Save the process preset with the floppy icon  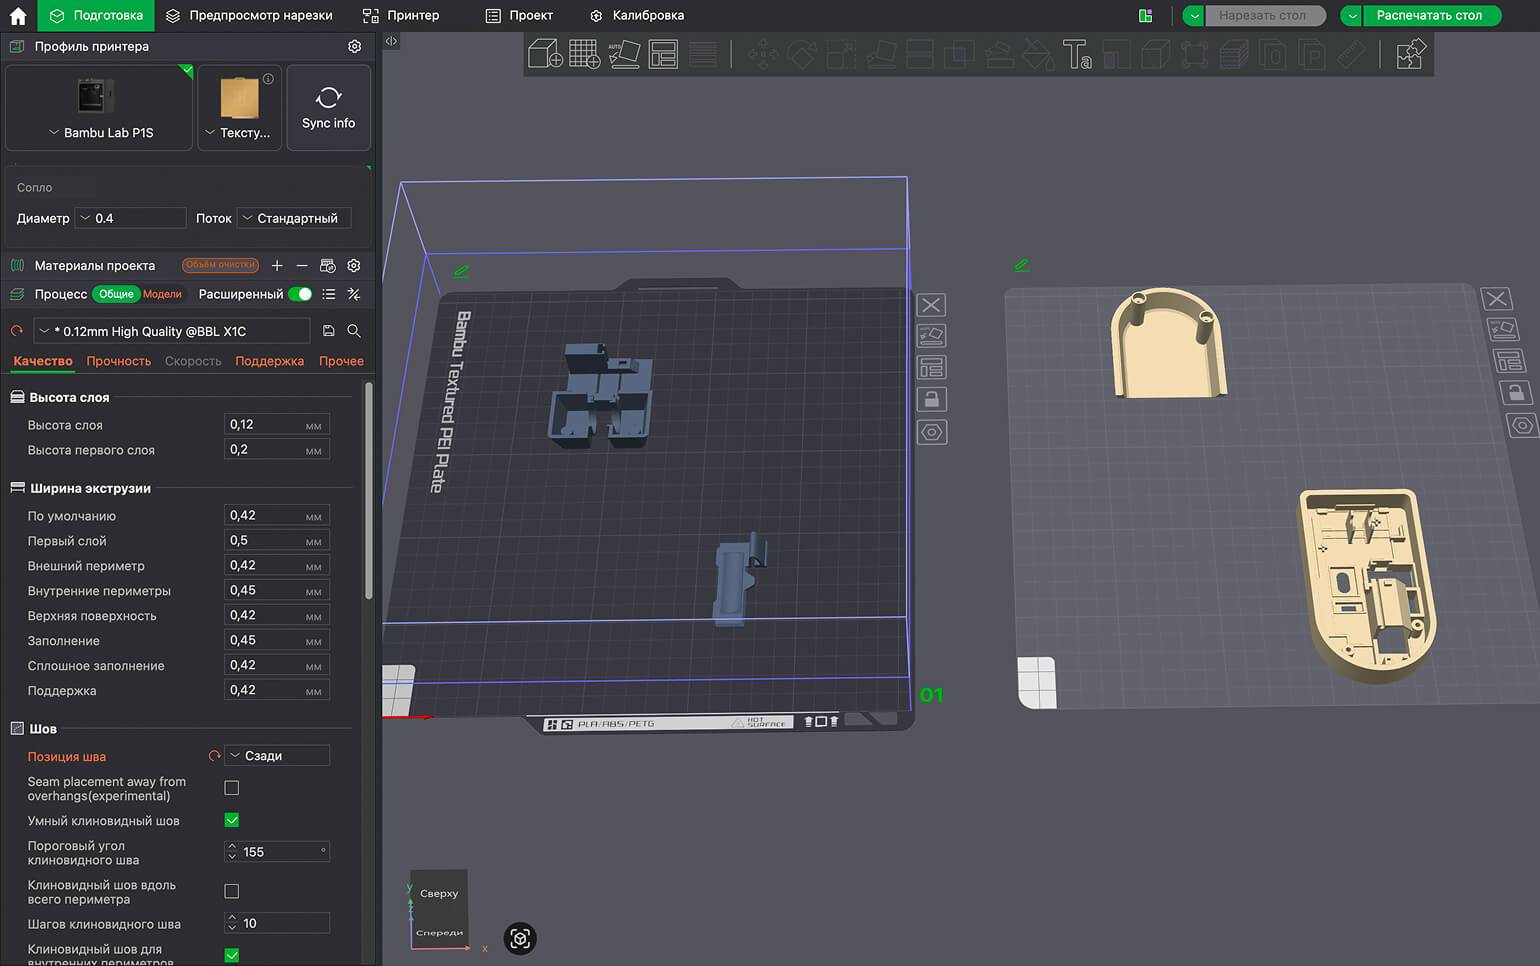point(328,331)
